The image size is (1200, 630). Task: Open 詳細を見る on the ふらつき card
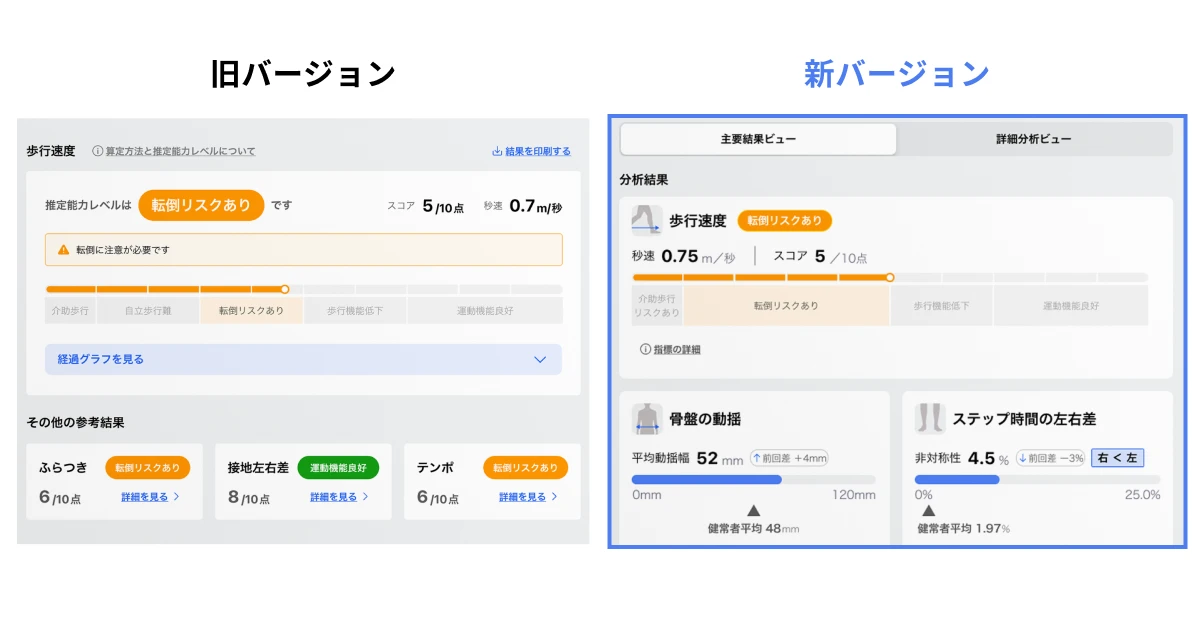pyautogui.click(x=150, y=497)
